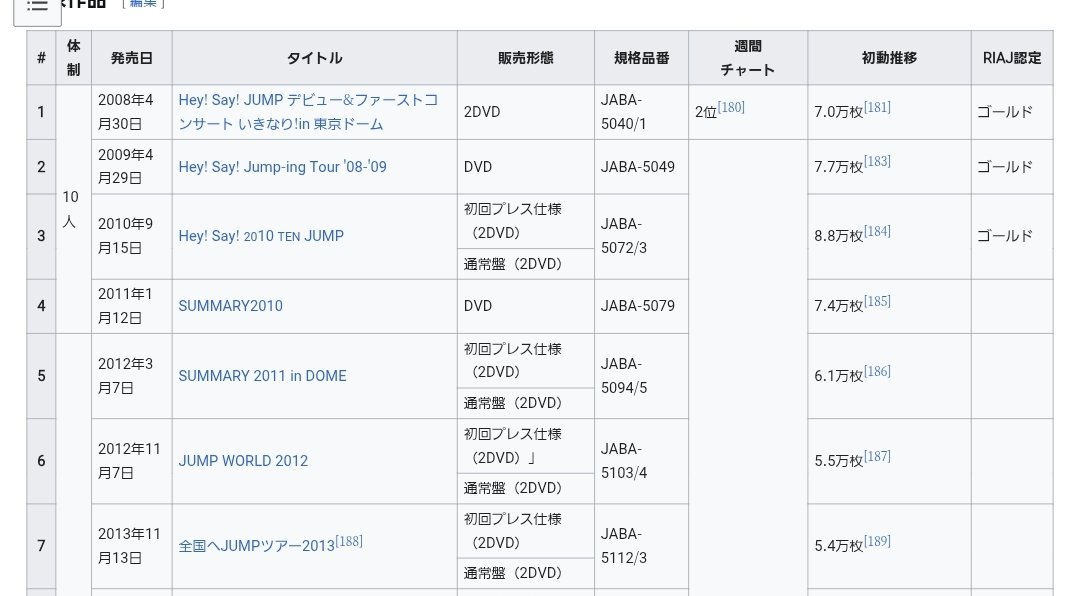Select the 10人 lineup cell
This screenshot has width=1080, height=596.
coord(74,209)
